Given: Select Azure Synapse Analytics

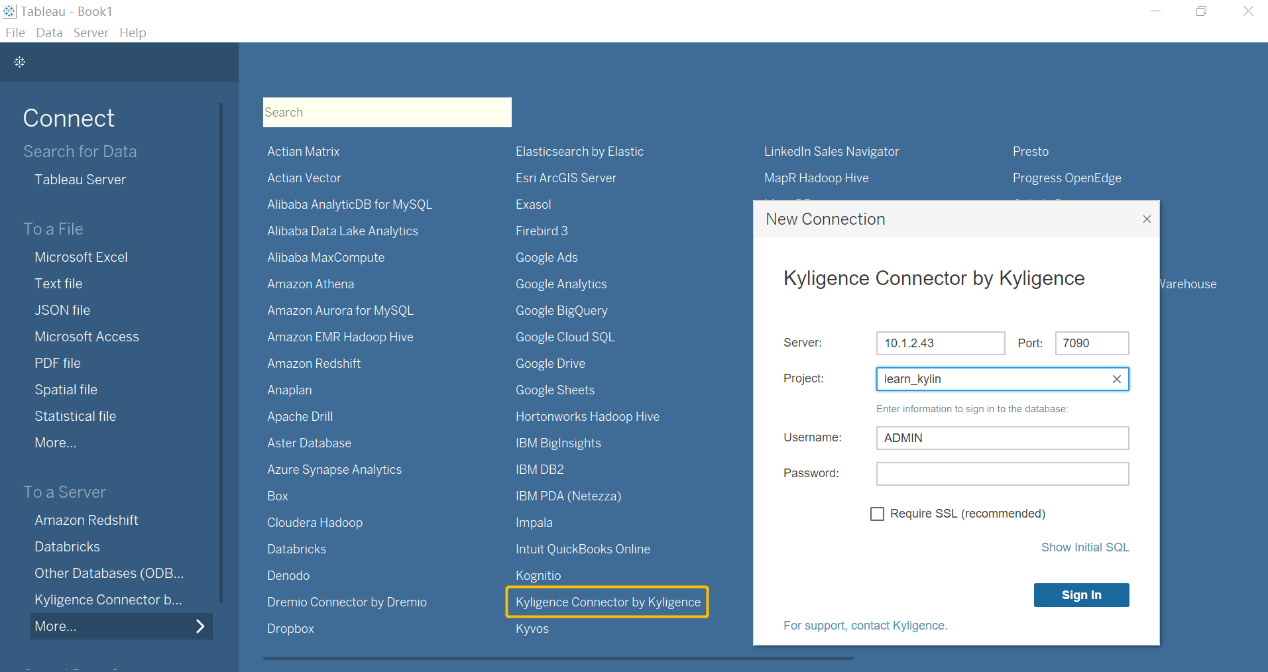Looking at the screenshot, I should 334,470.
